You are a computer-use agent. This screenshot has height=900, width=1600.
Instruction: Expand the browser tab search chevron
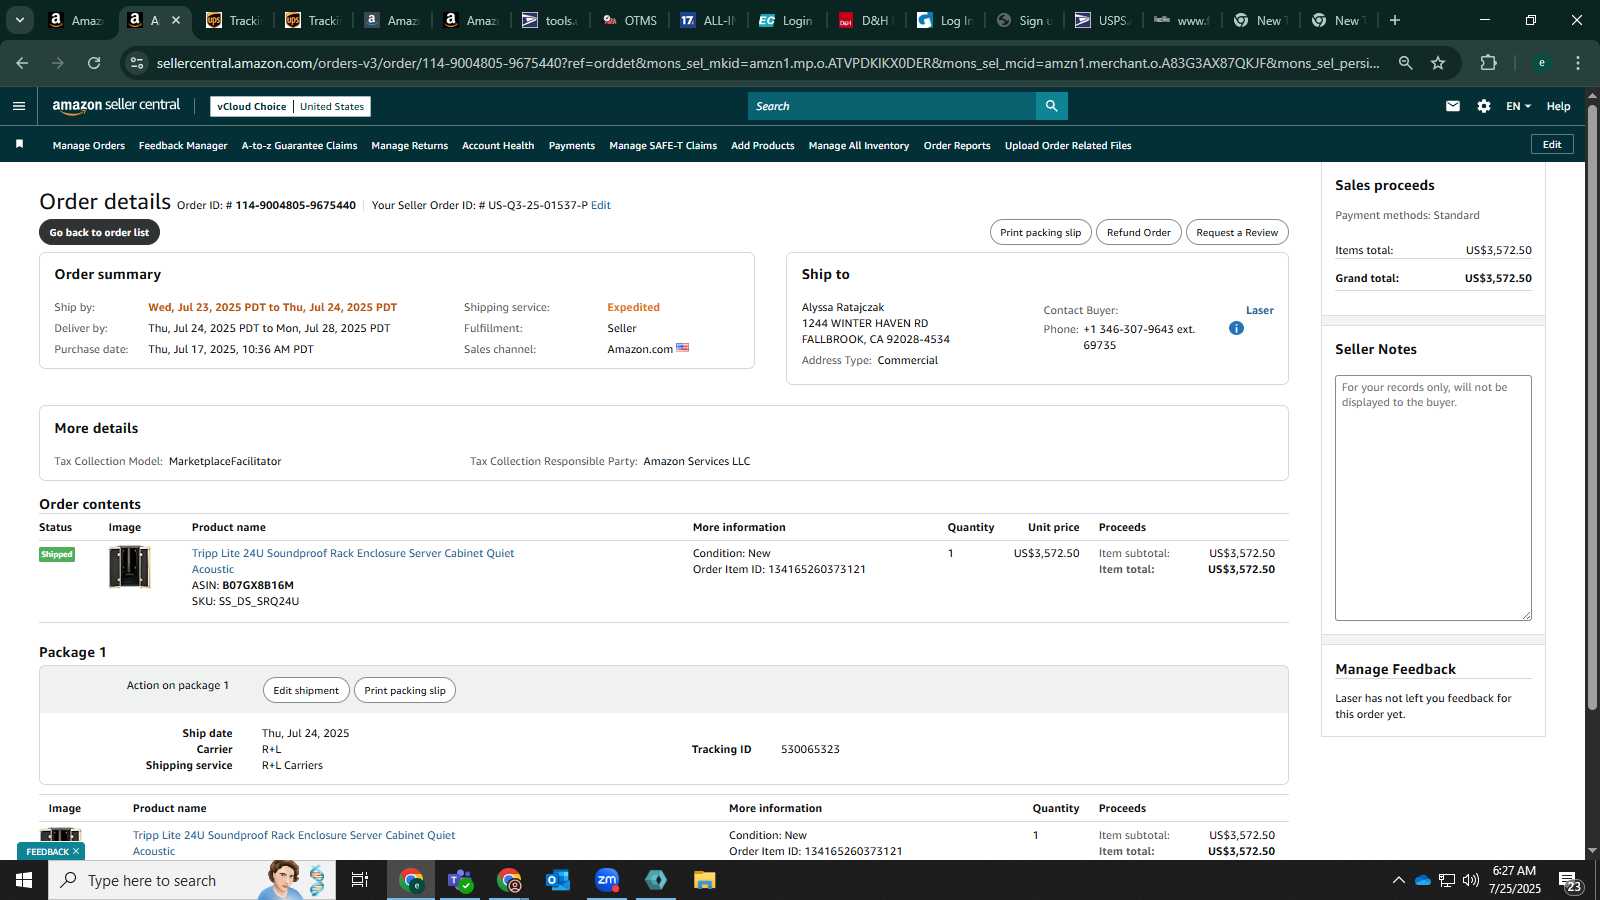19,20
